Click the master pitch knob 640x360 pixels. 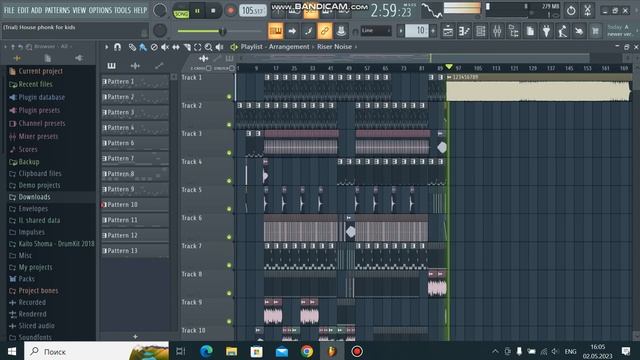pos(160,30)
